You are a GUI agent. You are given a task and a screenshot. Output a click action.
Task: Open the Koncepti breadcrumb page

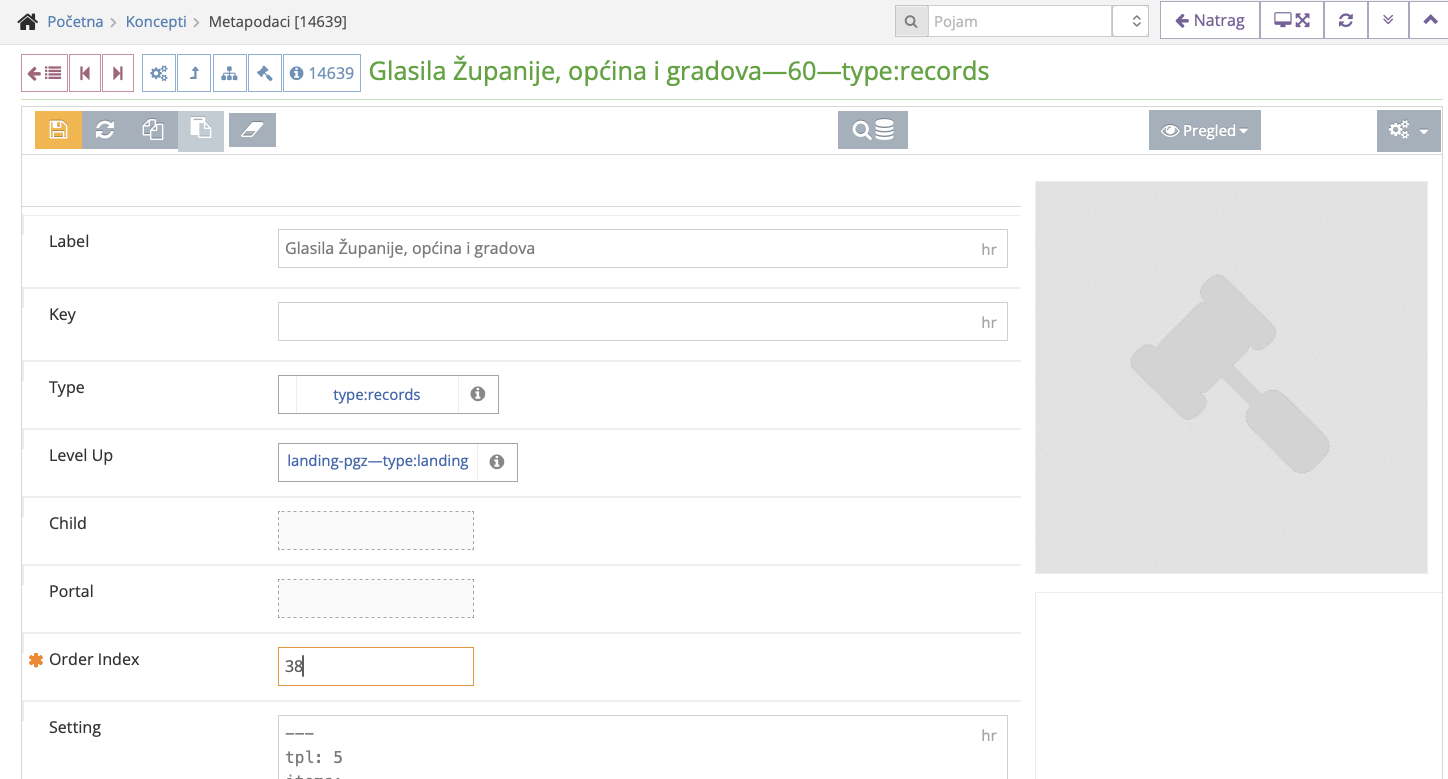[x=157, y=20]
